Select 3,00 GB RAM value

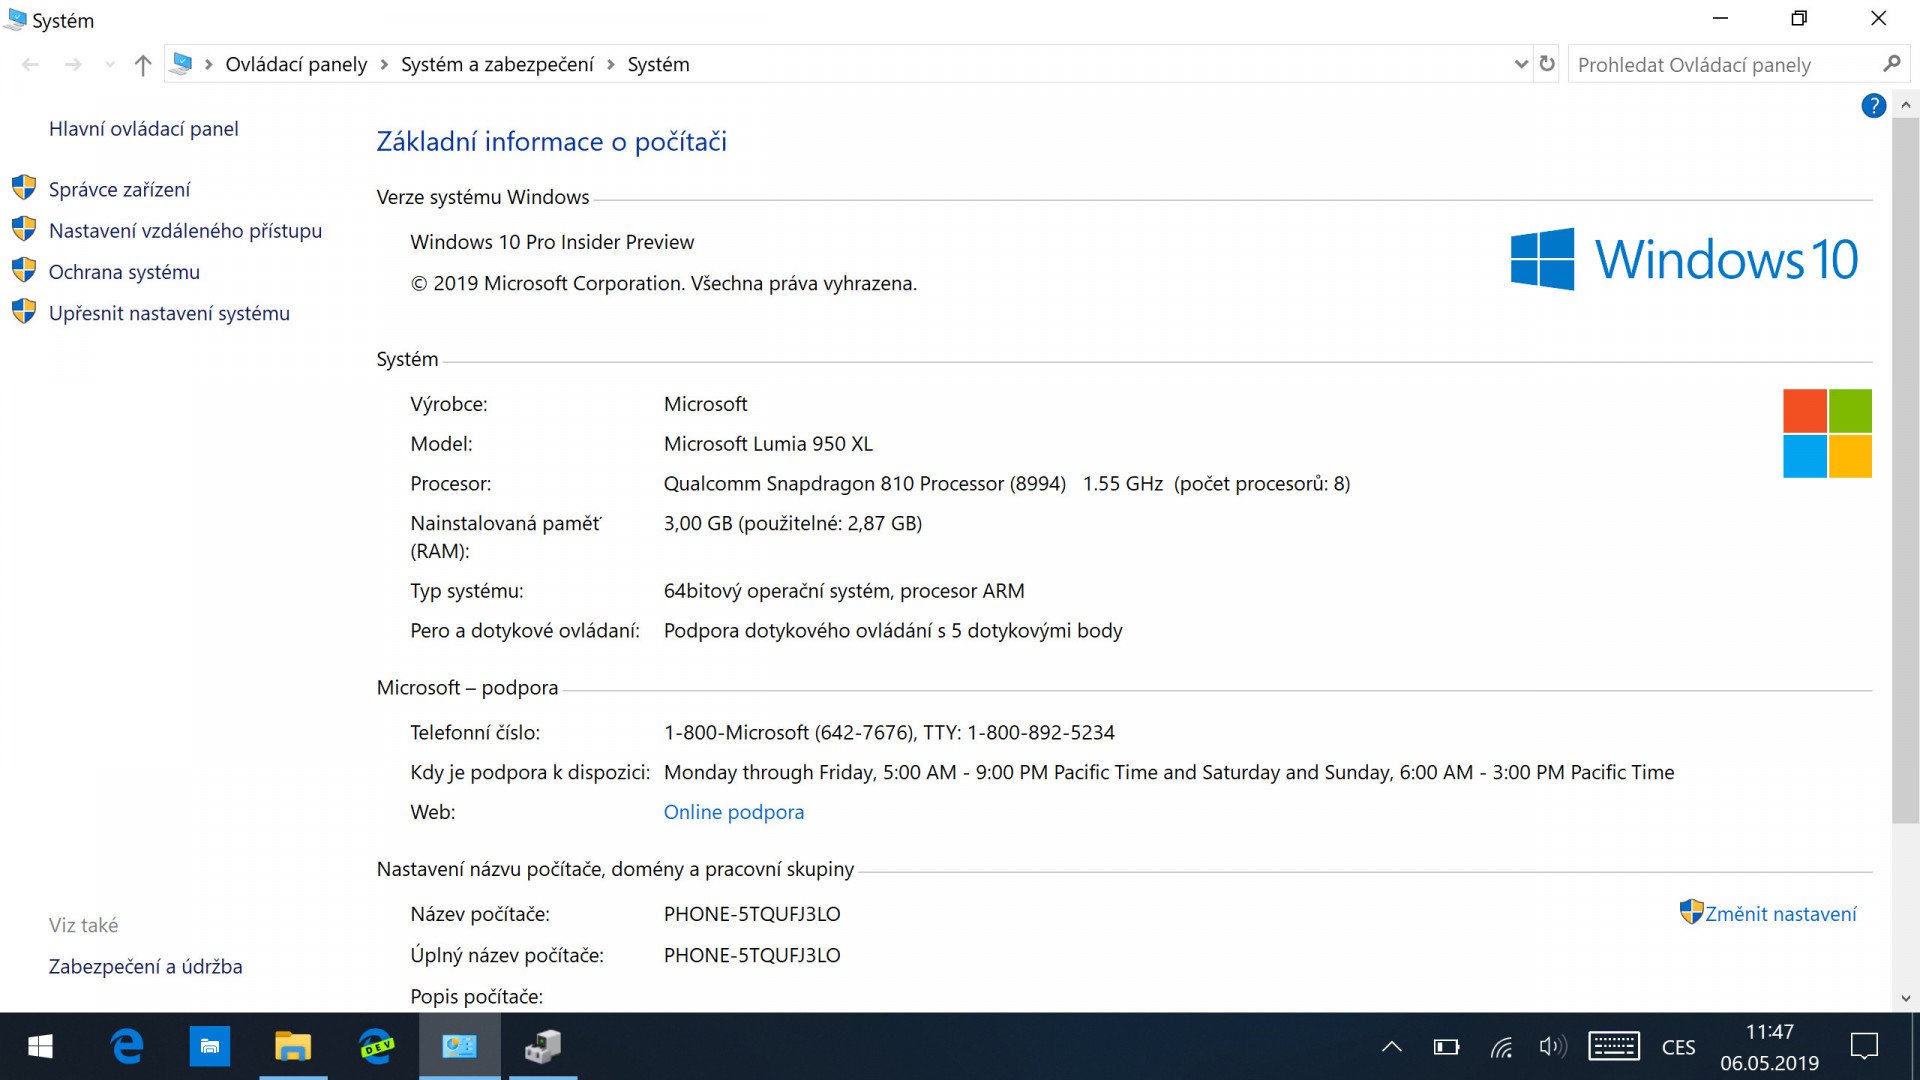[x=793, y=524]
